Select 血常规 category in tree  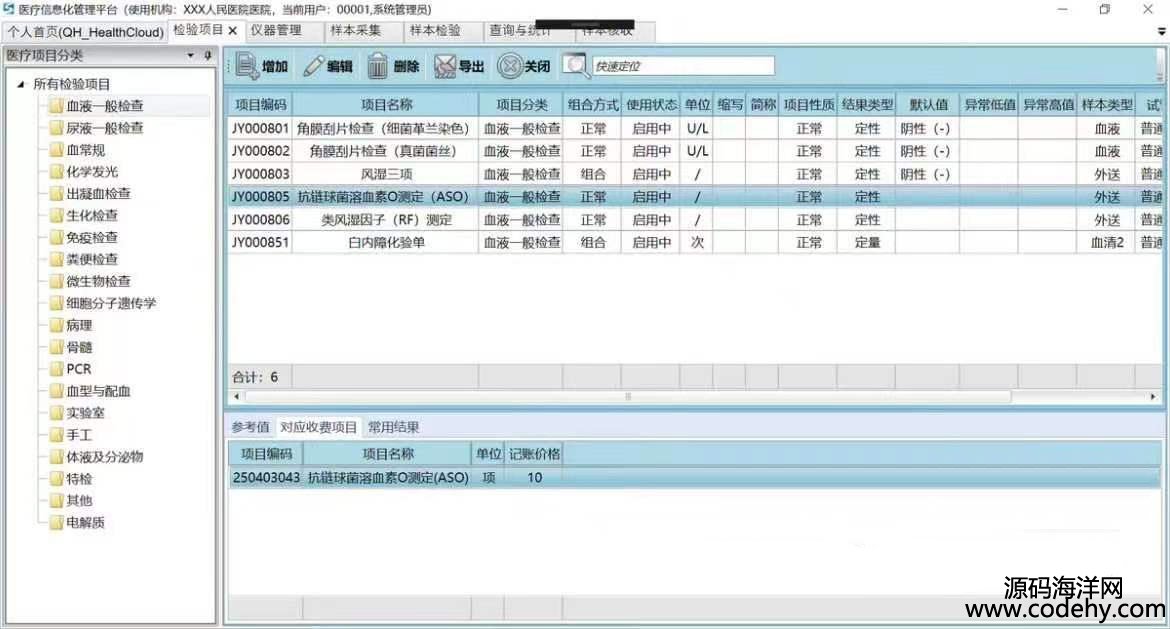85,150
